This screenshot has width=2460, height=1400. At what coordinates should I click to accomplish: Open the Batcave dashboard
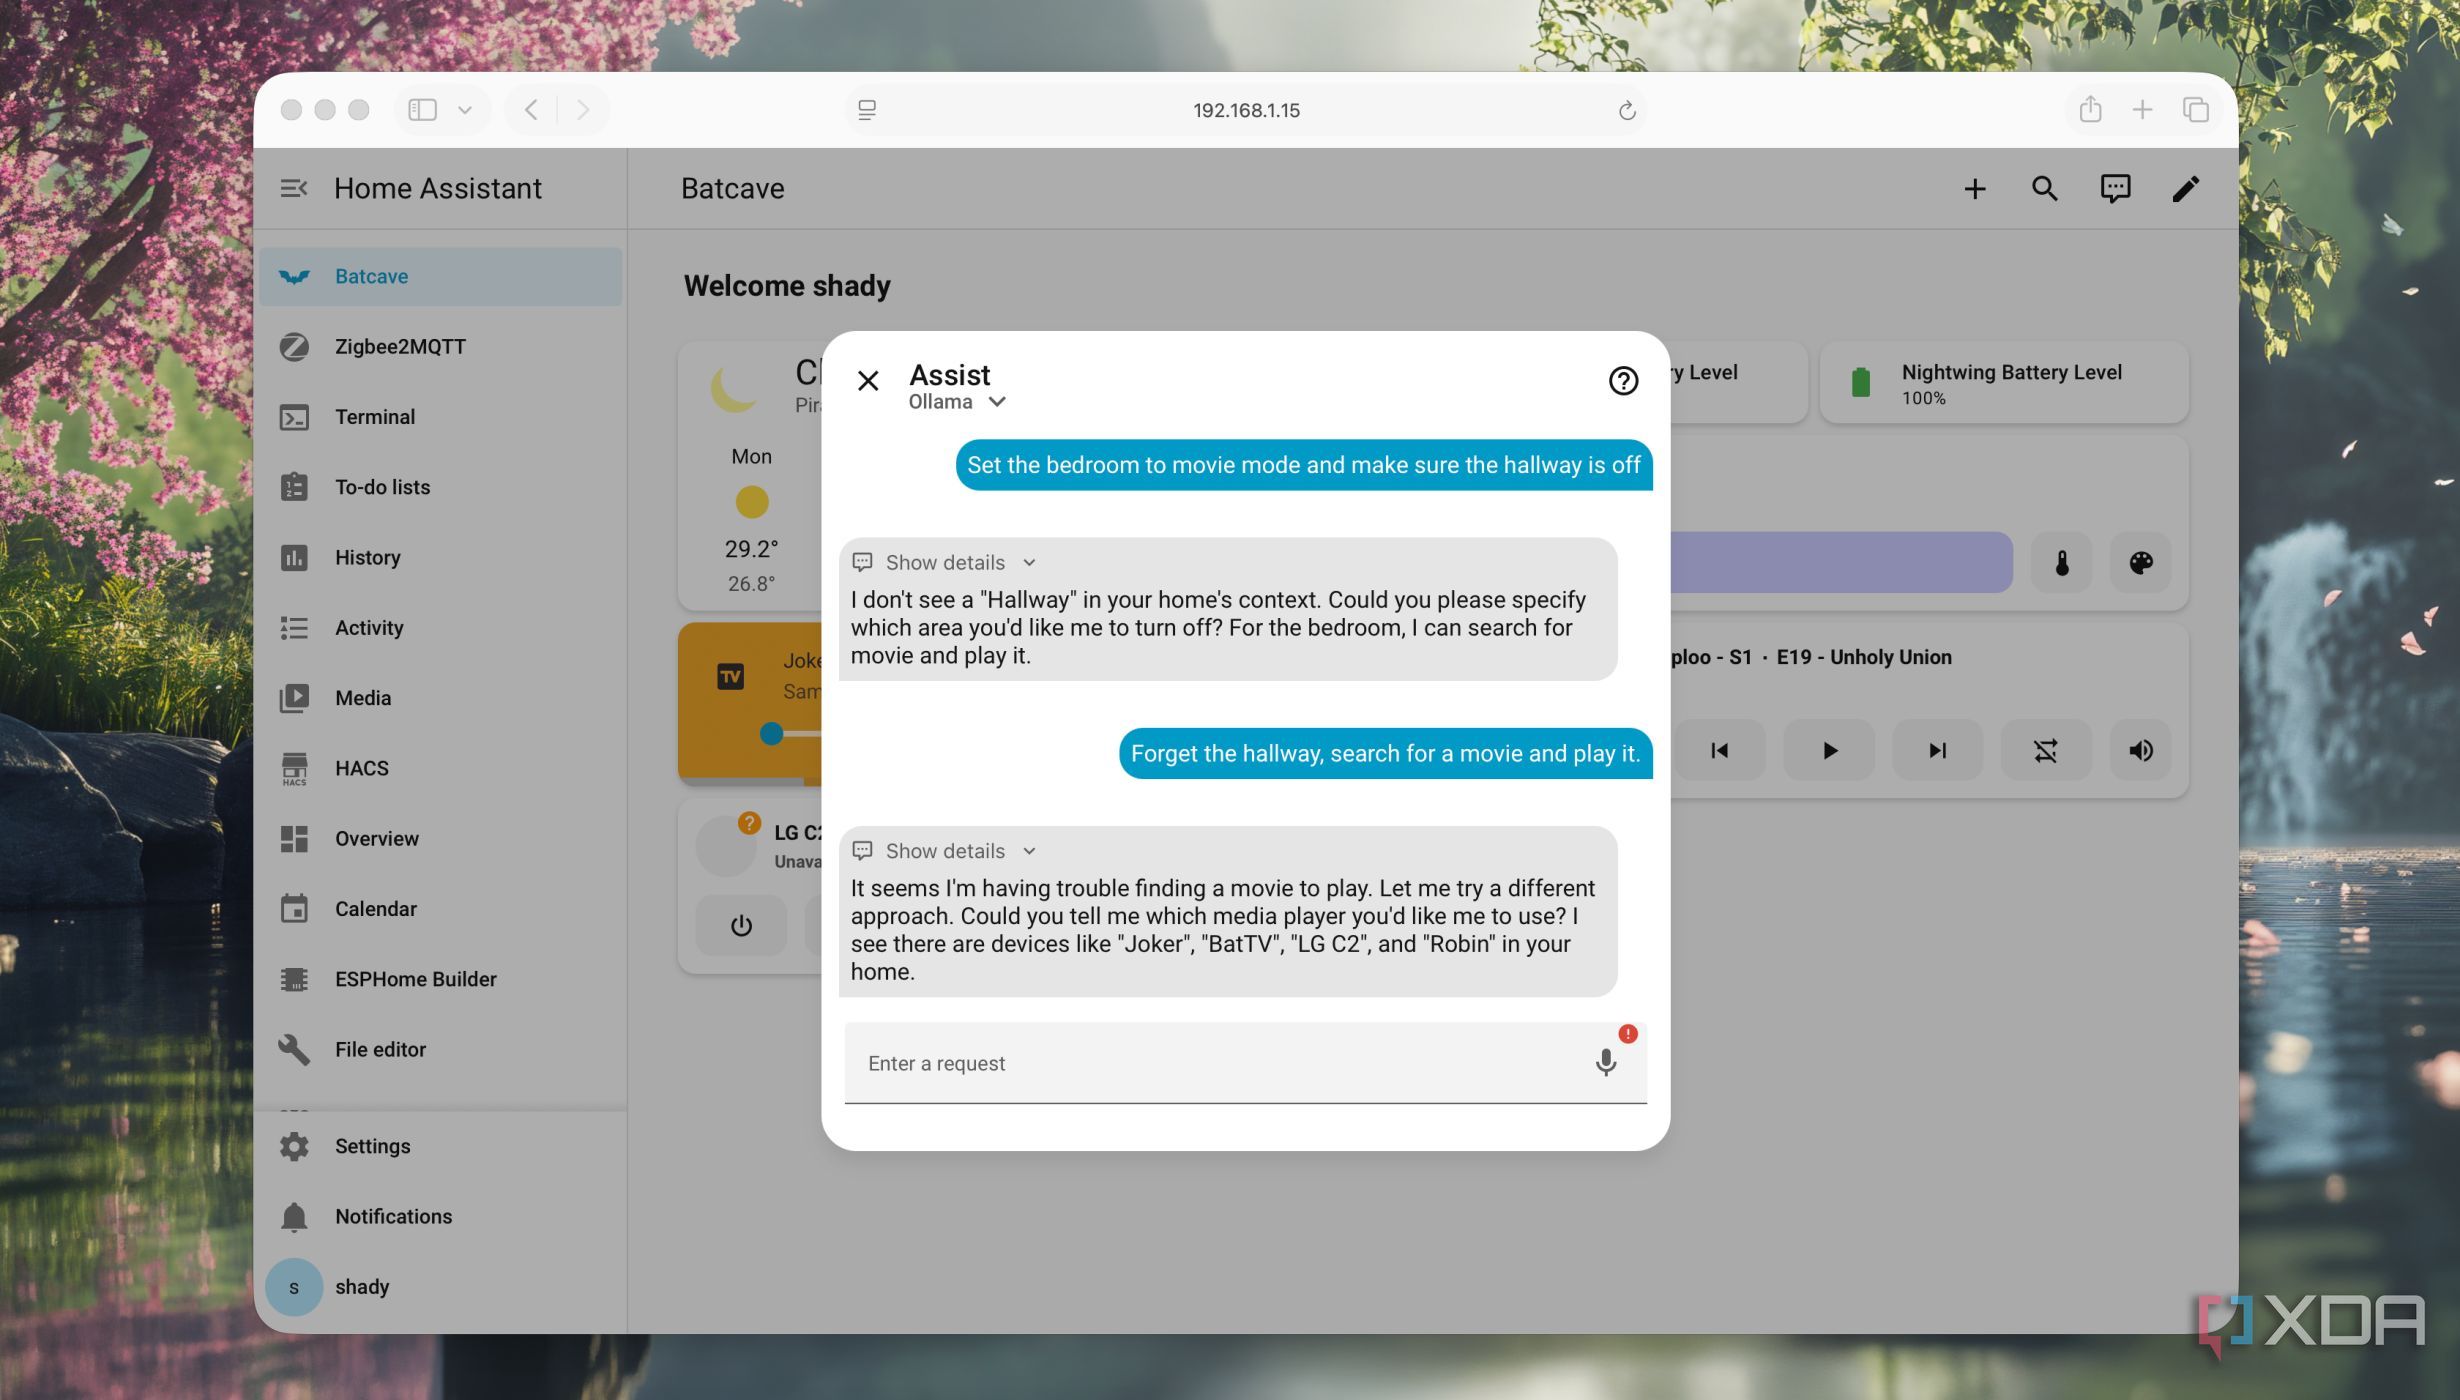(441, 276)
